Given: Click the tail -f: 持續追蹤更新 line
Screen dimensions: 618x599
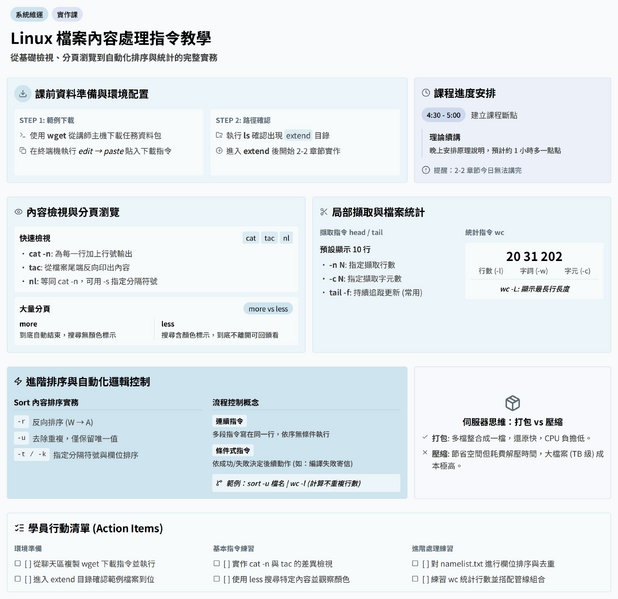Looking at the screenshot, I should tap(376, 292).
